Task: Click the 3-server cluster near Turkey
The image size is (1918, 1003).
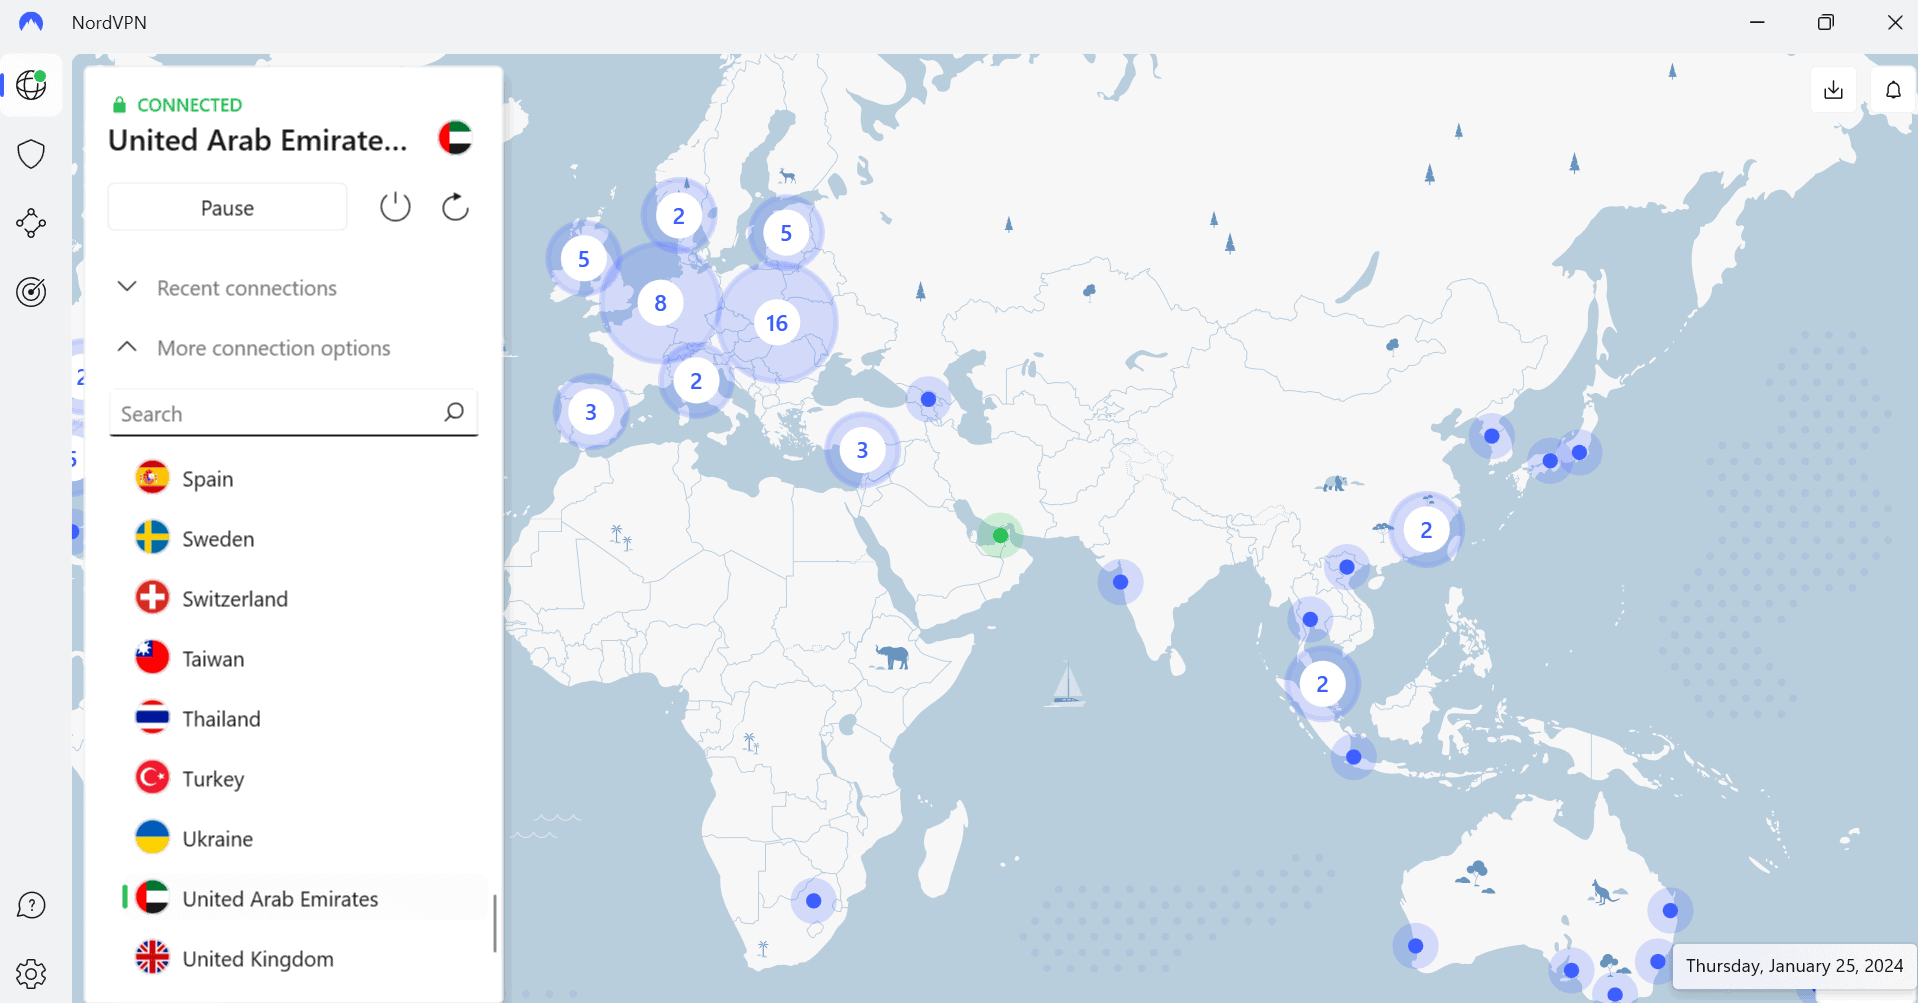Action: point(862,450)
